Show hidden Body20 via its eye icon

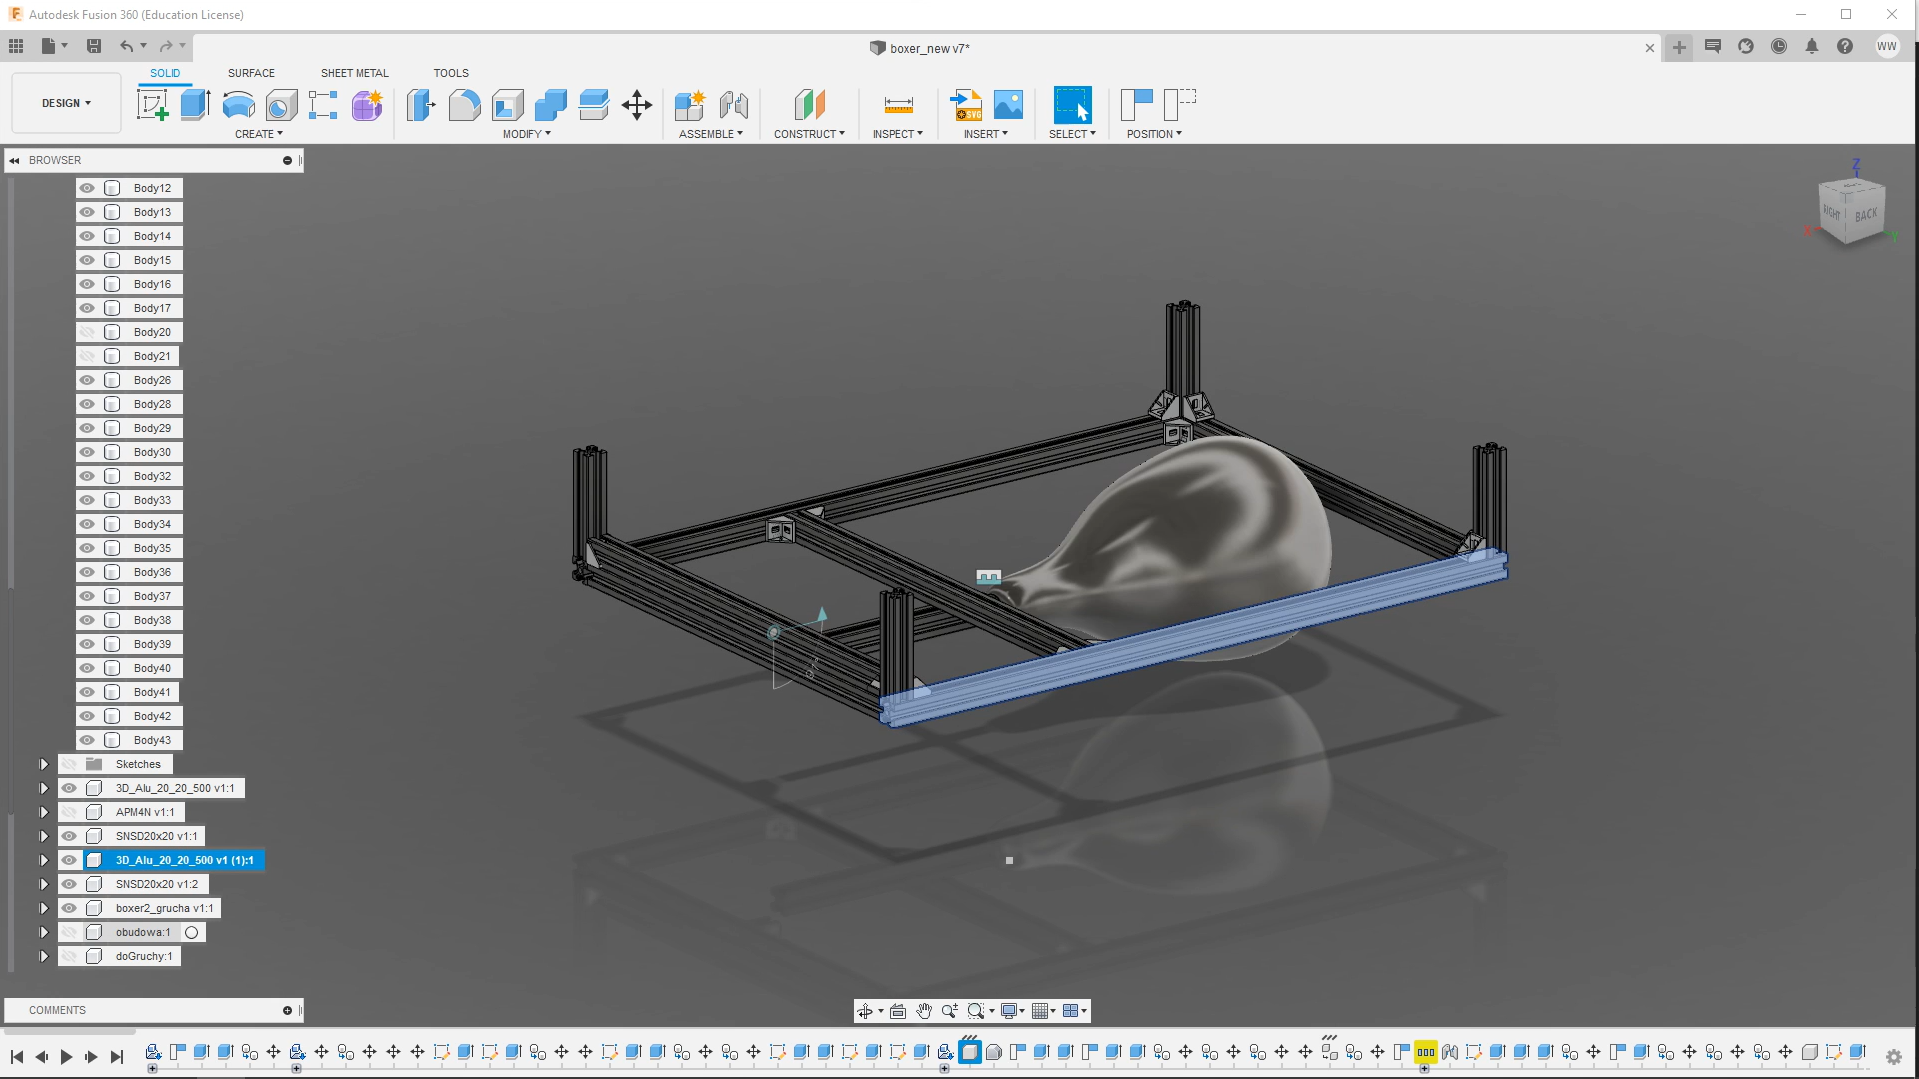pos(87,332)
